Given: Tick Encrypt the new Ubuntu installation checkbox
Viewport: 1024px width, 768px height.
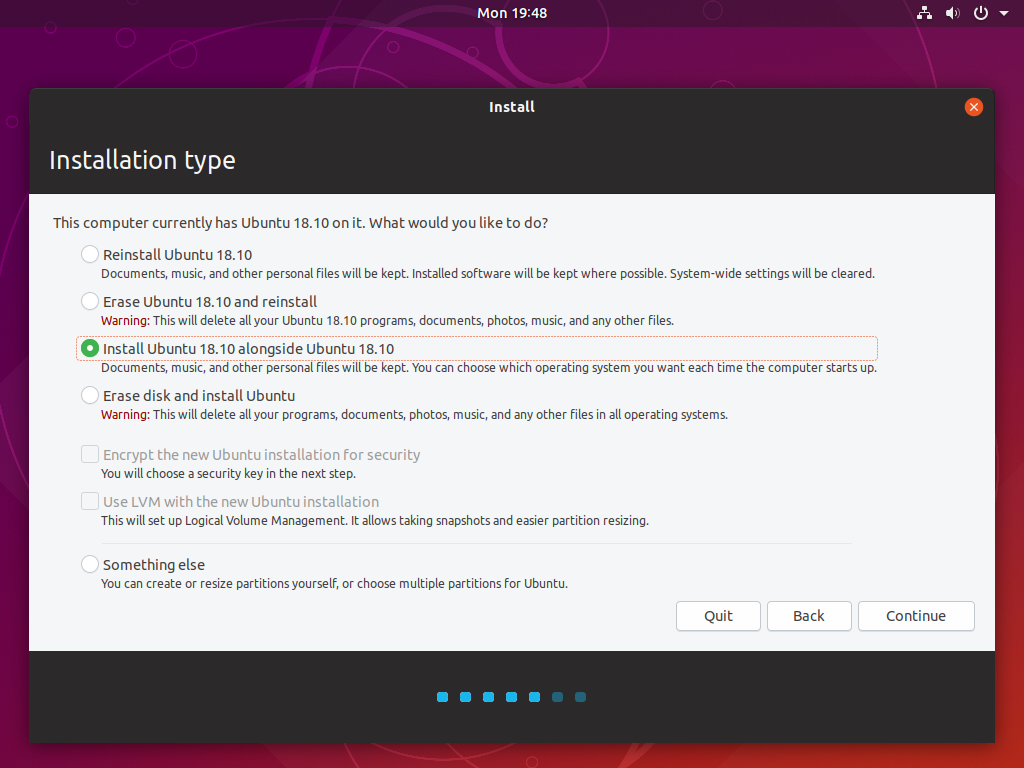Looking at the screenshot, I should [x=89, y=454].
